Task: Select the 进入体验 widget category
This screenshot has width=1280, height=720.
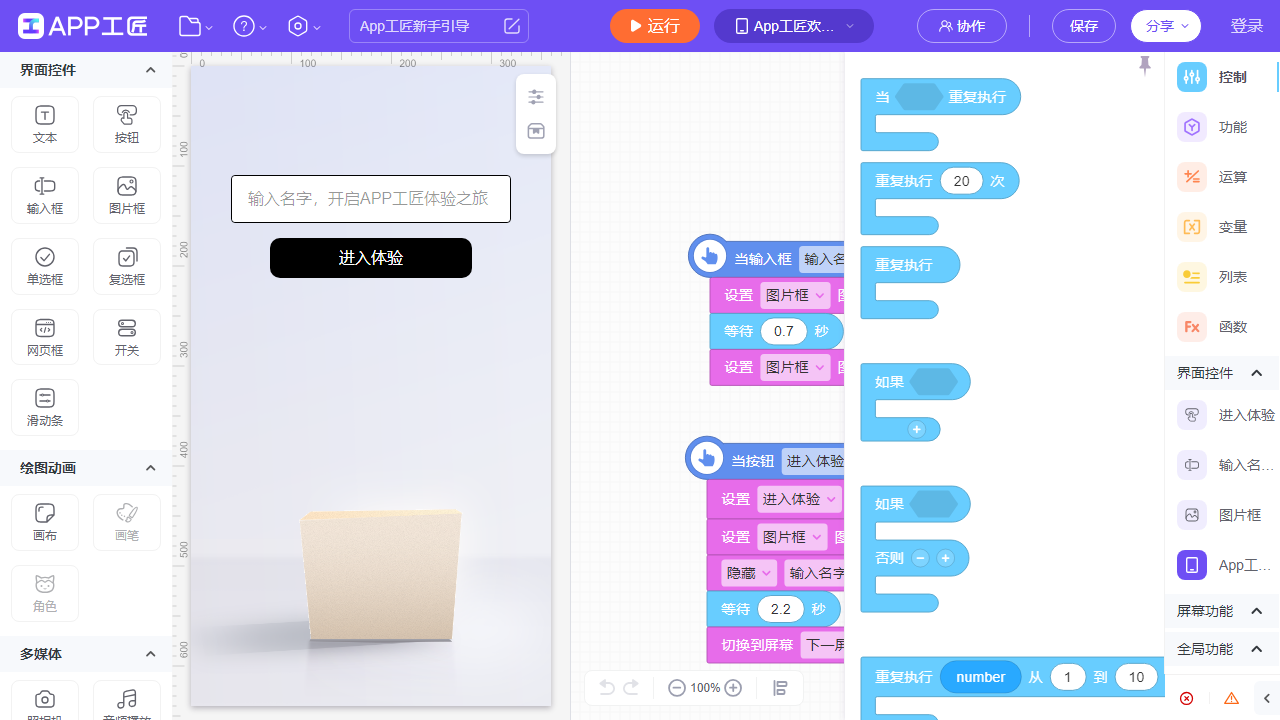Action: tap(1224, 415)
